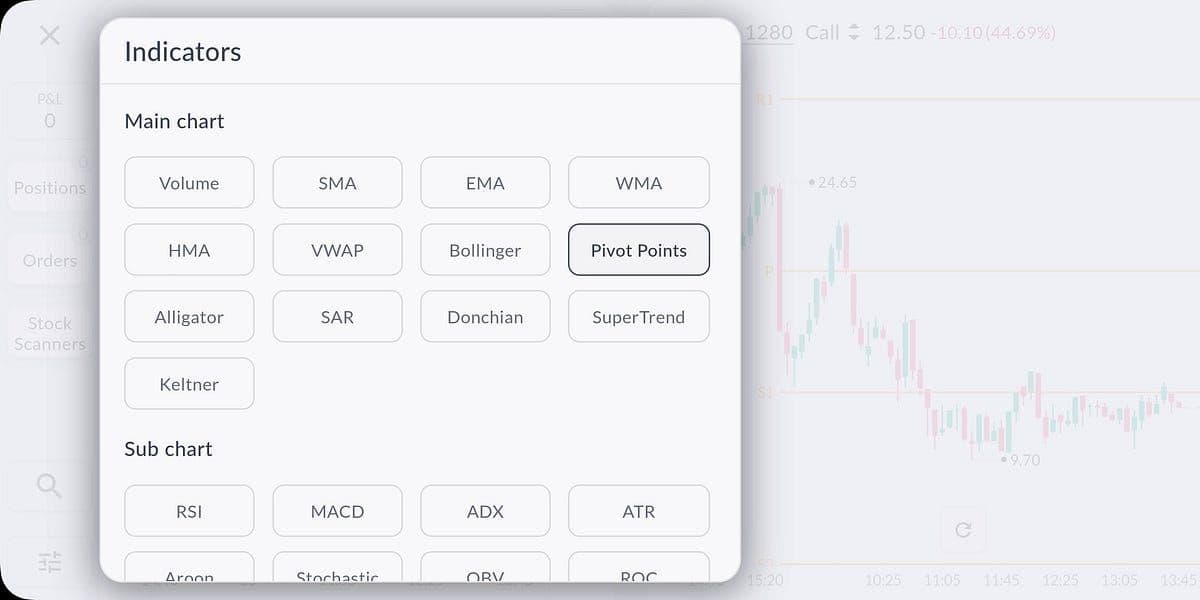The height and width of the screenshot is (600, 1200).
Task: Select the Alligator indicator
Action: (x=189, y=317)
